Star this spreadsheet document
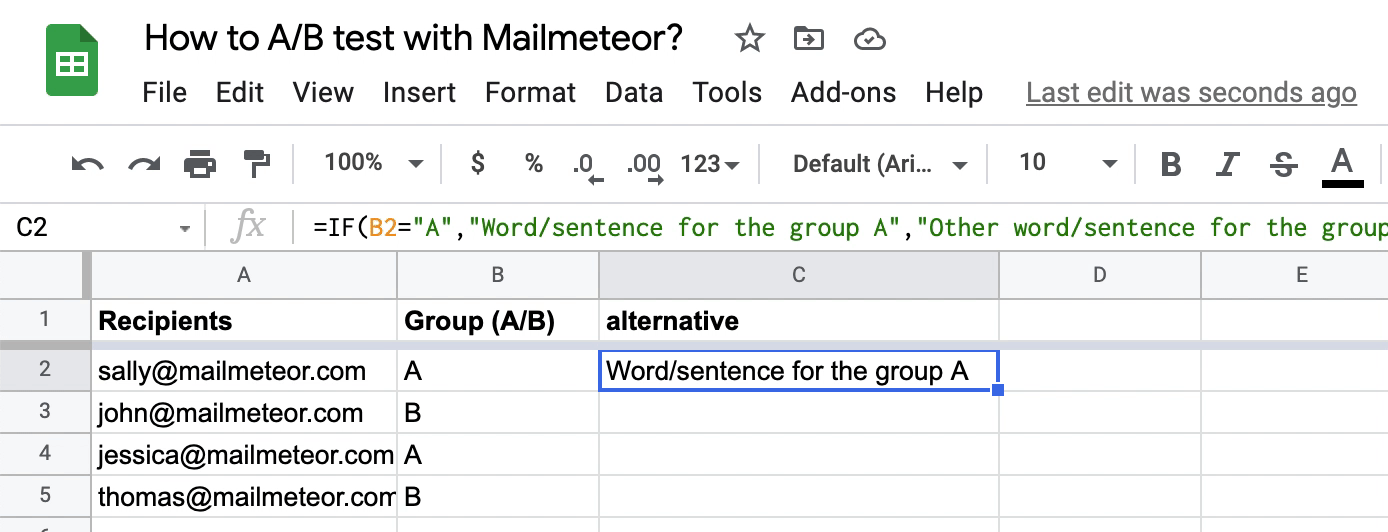The height and width of the screenshot is (532, 1388). tap(749, 39)
